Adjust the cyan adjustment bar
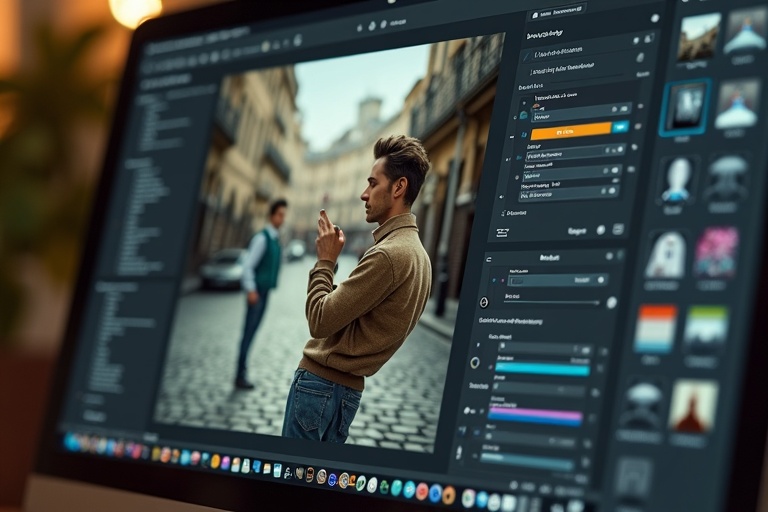Screen dimensions: 768x512 click(542, 368)
